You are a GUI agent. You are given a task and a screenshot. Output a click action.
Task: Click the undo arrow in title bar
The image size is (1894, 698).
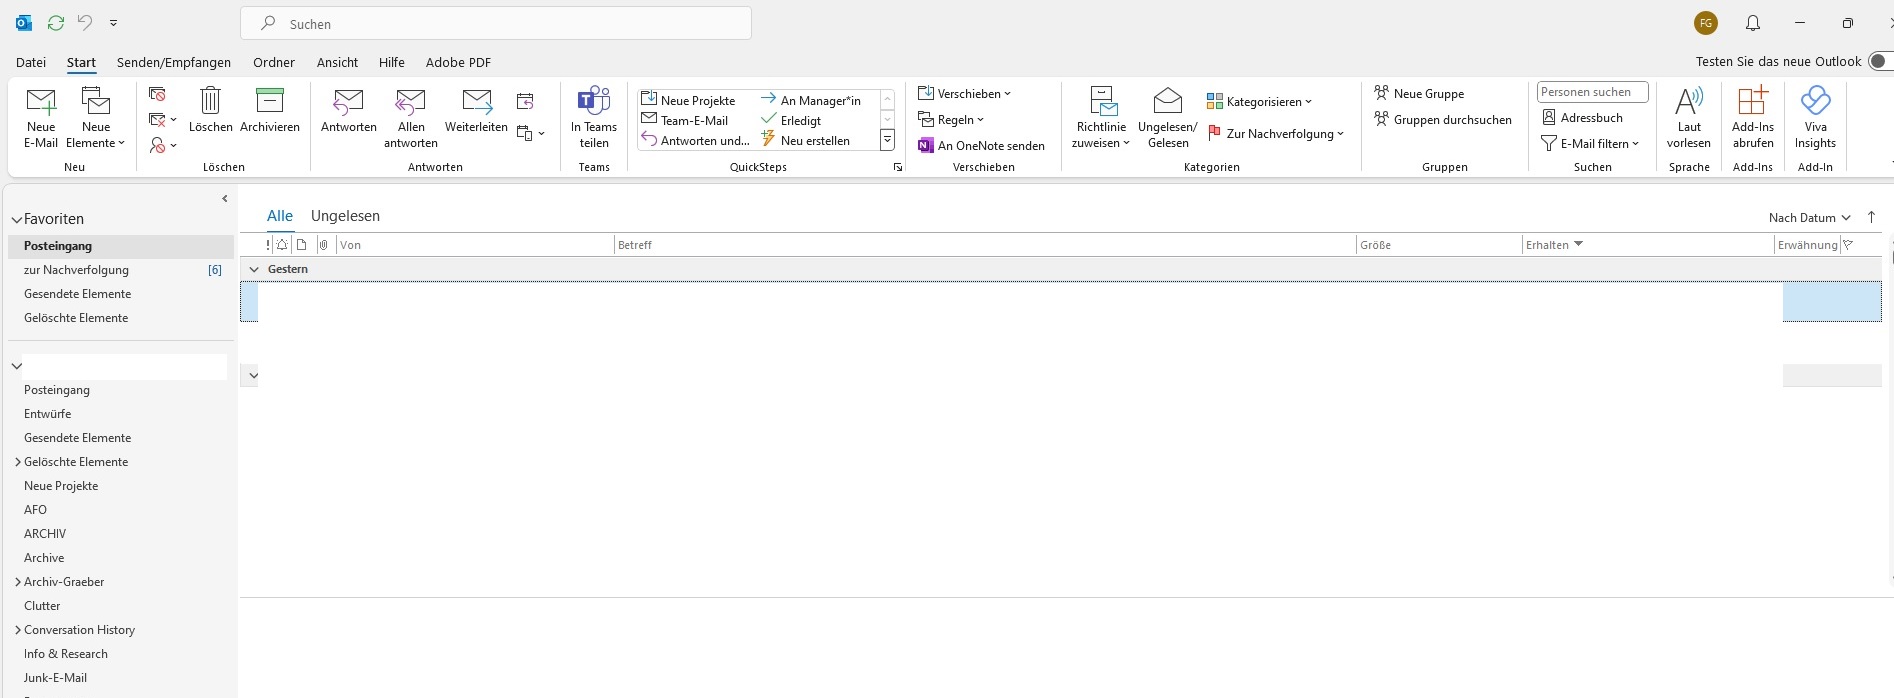(x=85, y=22)
